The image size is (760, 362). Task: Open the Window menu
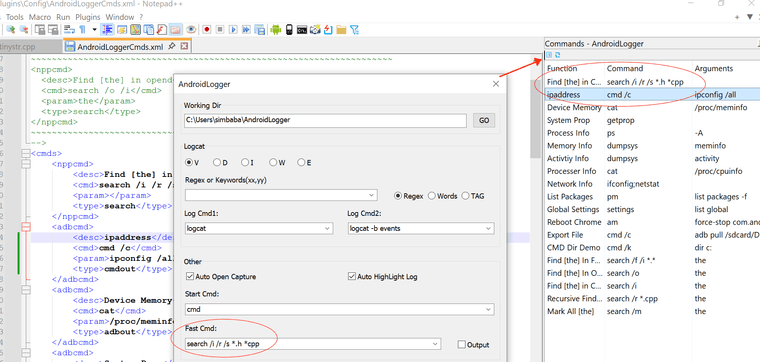tap(120, 17)
